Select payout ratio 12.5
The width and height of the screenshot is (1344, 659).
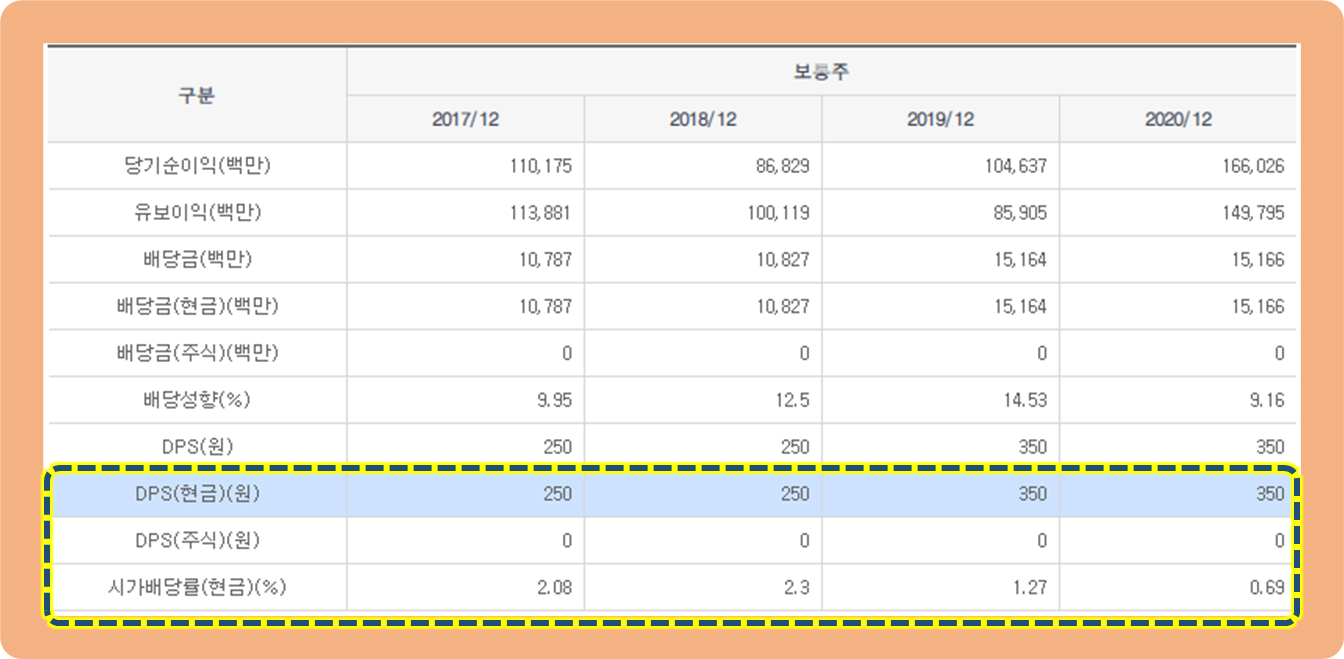[795, 401]
